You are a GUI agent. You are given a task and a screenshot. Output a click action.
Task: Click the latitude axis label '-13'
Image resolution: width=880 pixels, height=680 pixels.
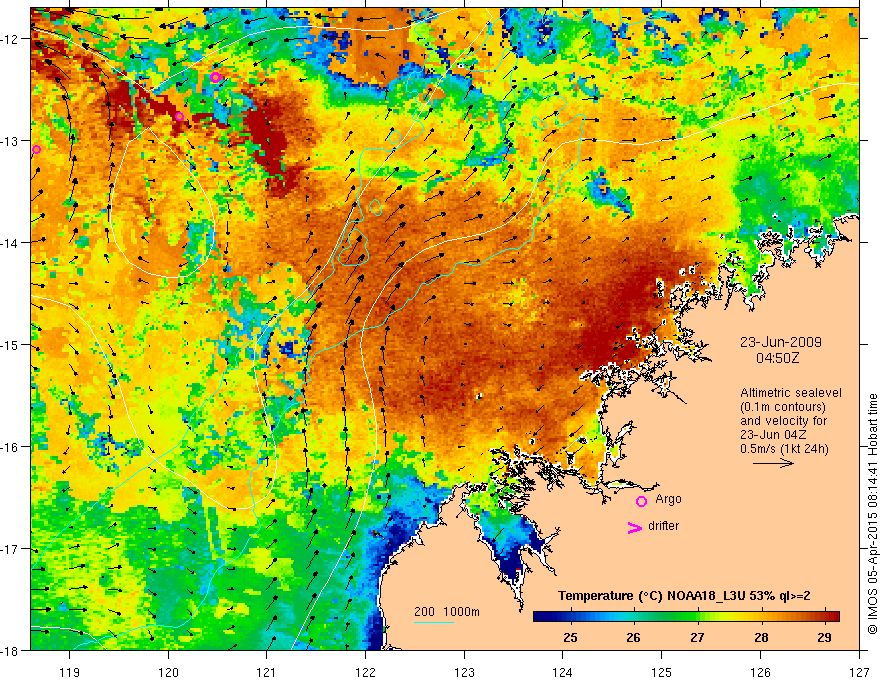(x=10, y=141)
